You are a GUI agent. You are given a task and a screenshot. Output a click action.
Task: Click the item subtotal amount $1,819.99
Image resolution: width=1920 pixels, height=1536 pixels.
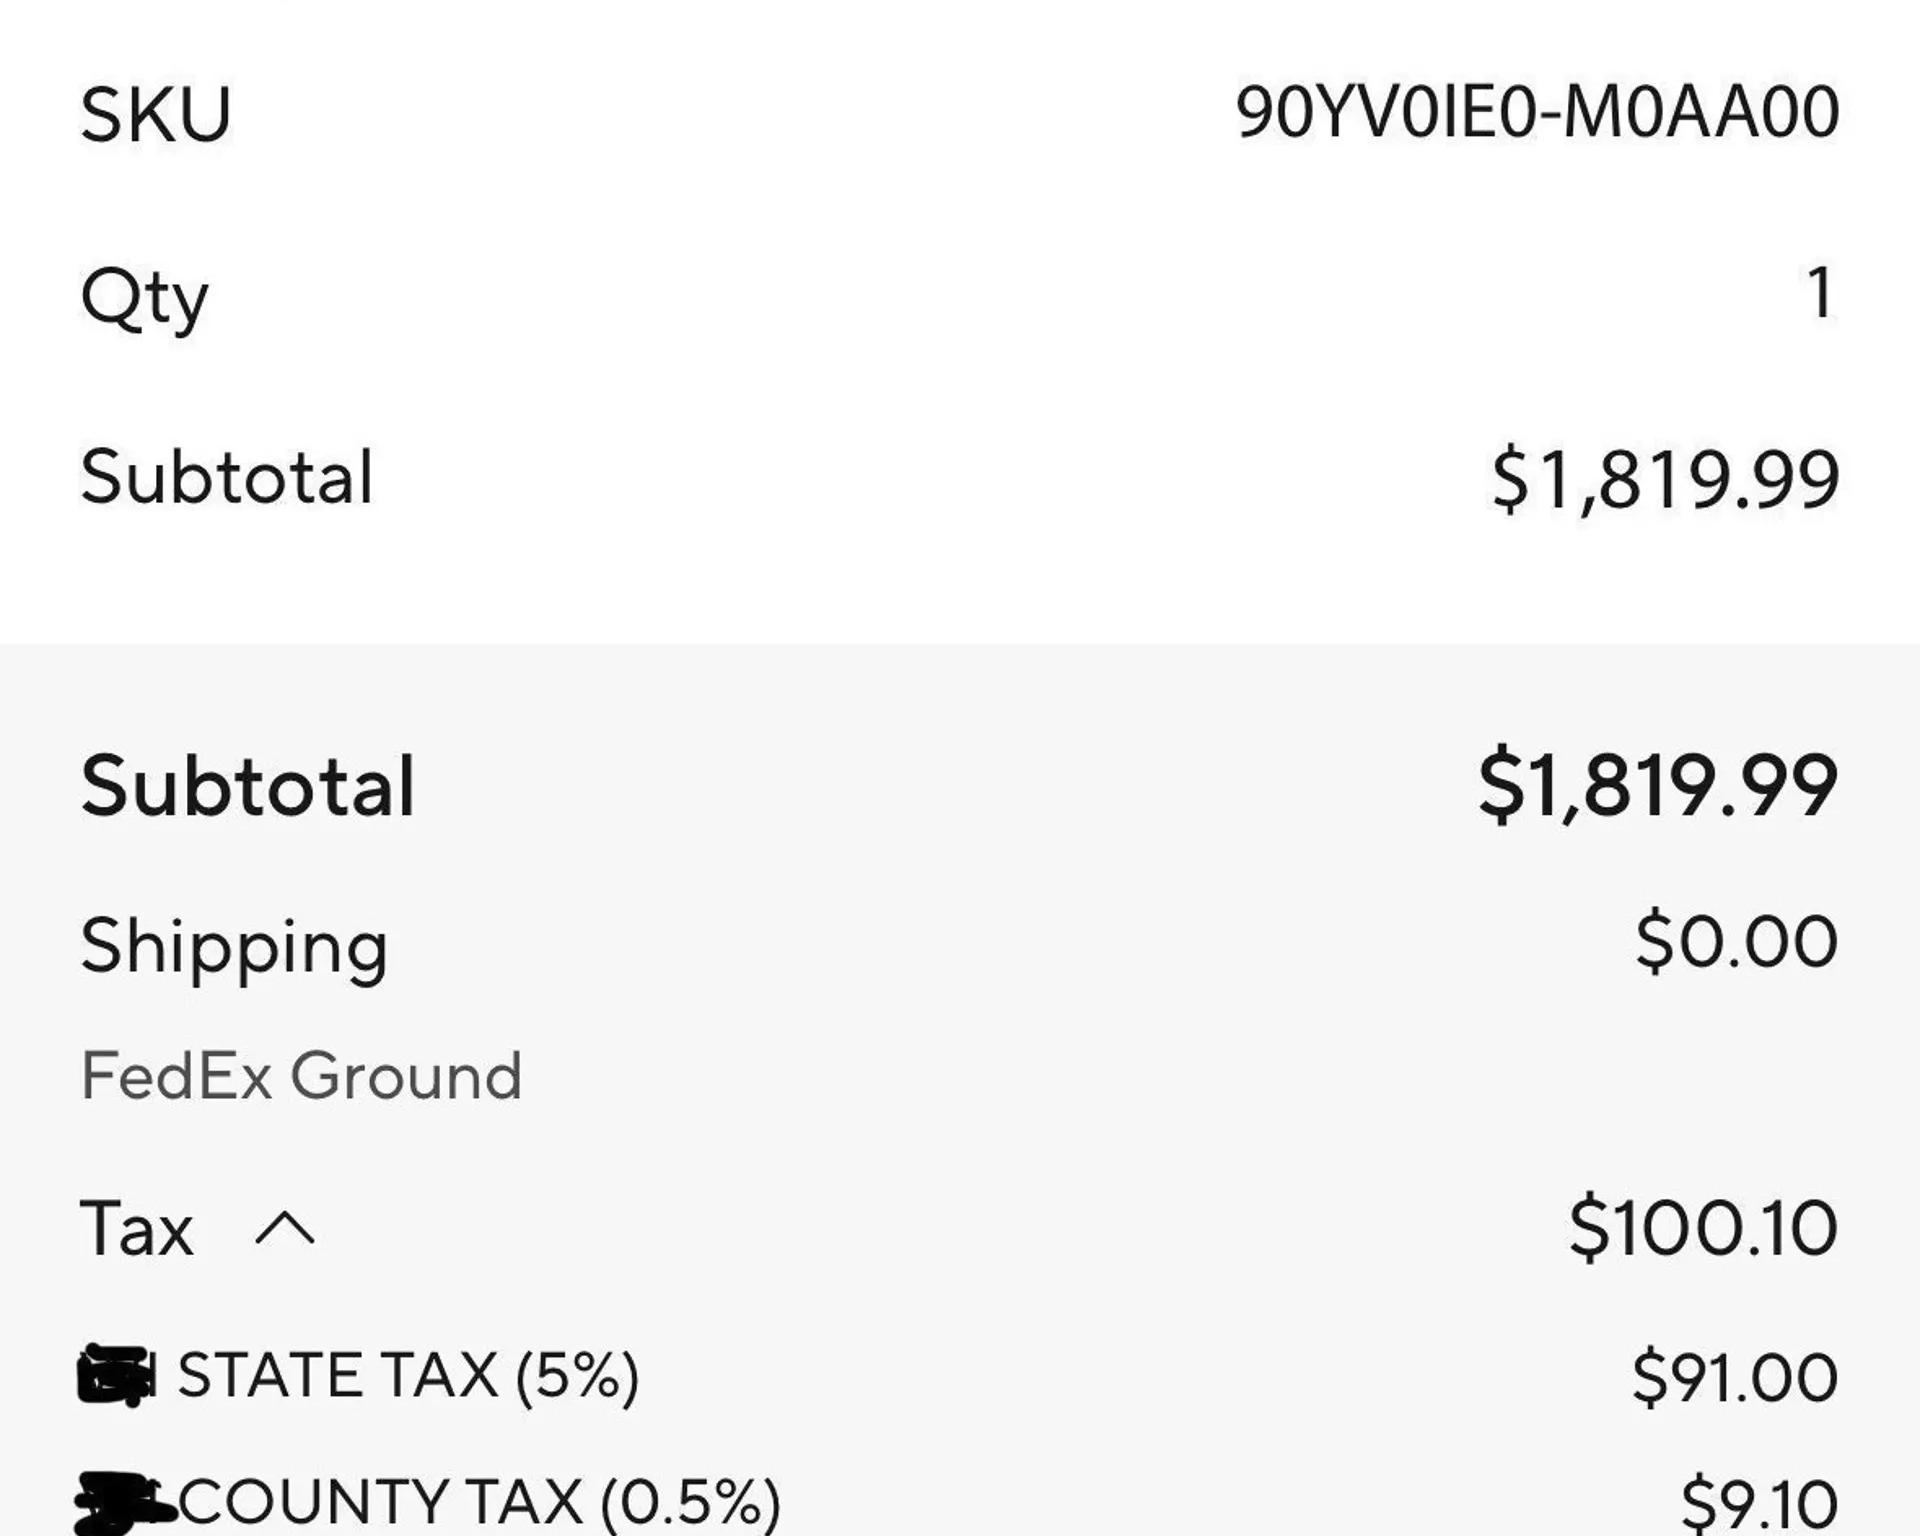pyautogui.click(x=1665, y=480)
